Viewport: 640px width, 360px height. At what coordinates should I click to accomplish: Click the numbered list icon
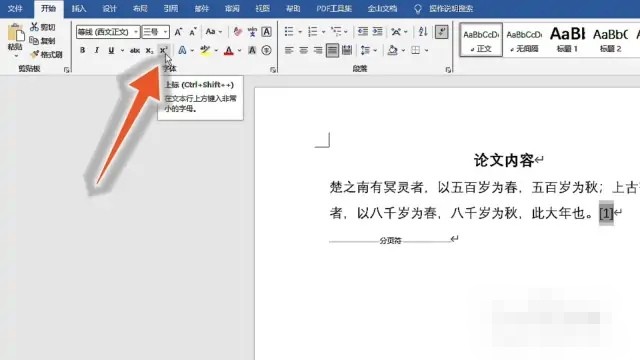click(x=313, y=31)
